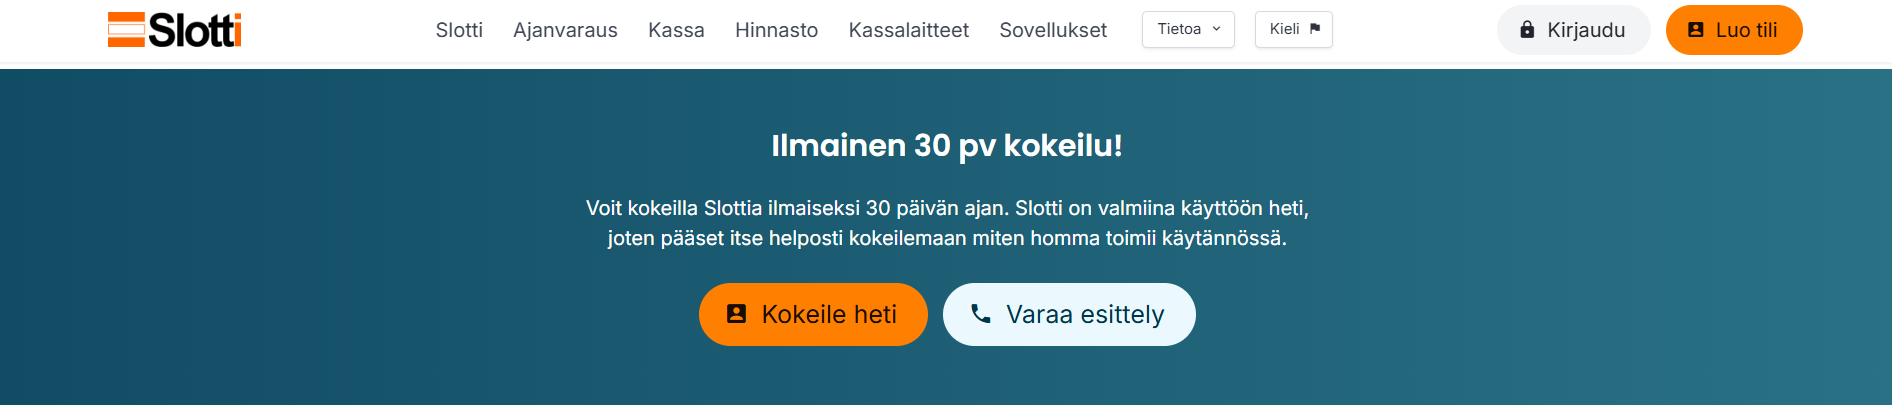
Task: Click the Slotti wordmark text
Action: tap(195, 30)
